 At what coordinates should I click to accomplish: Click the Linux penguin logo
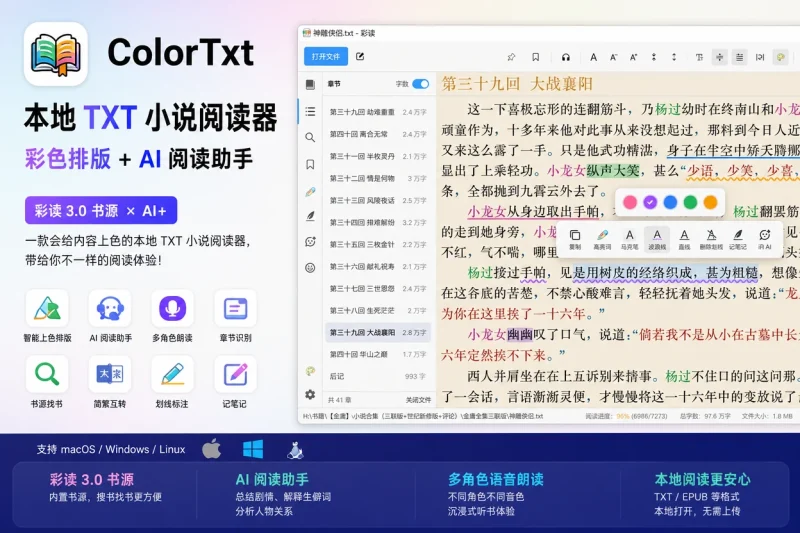(295, 450)
